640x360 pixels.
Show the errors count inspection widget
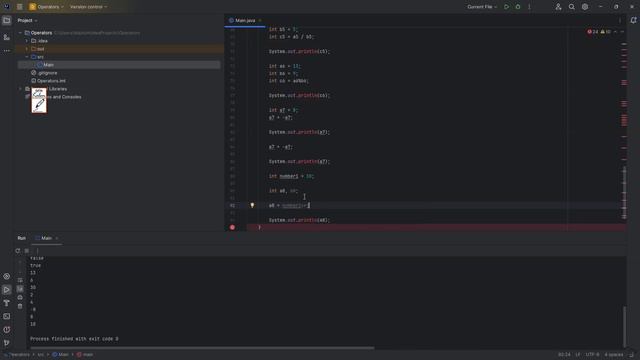point(593,32)
